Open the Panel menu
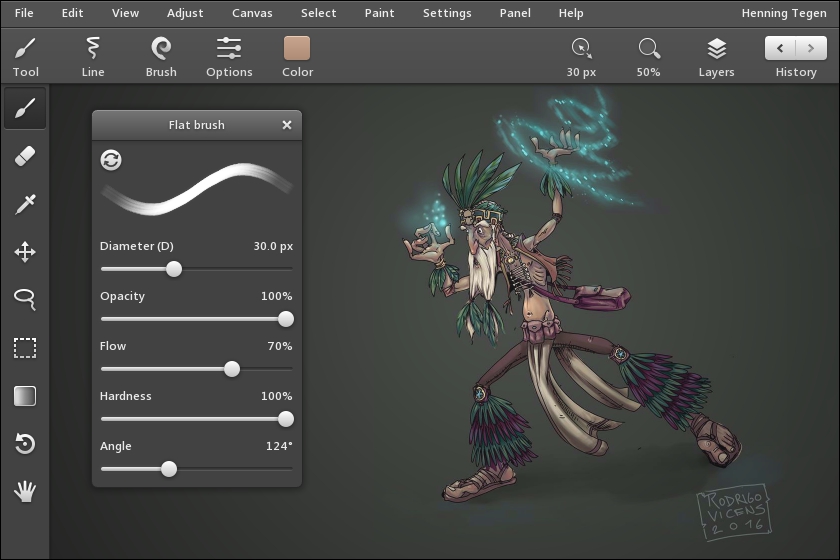 (515, 13)
